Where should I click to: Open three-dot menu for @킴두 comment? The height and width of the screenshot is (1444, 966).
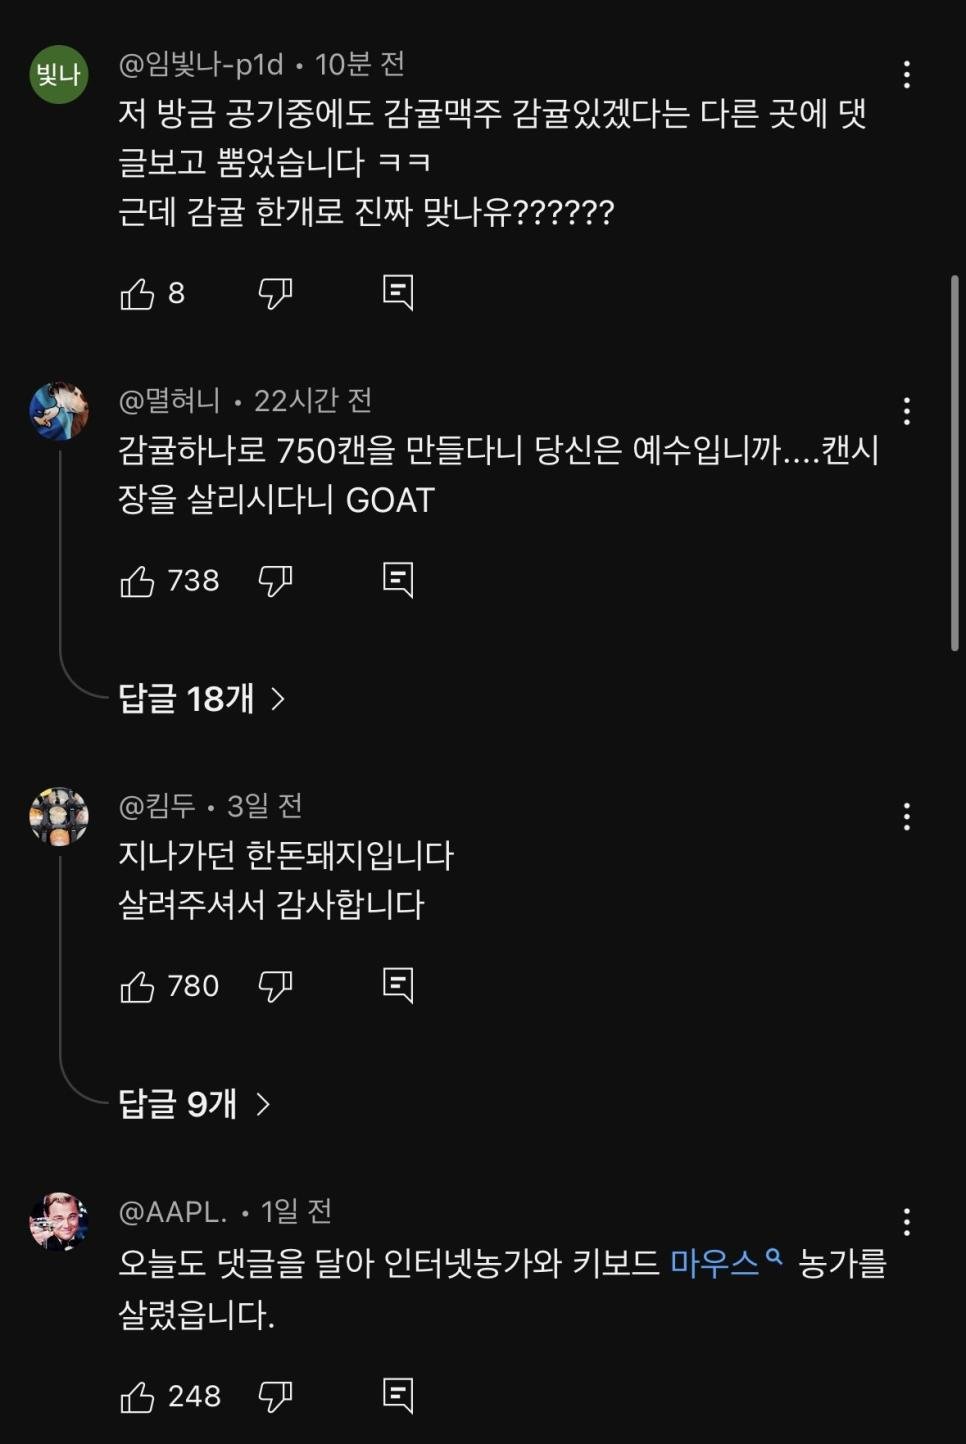906,817
